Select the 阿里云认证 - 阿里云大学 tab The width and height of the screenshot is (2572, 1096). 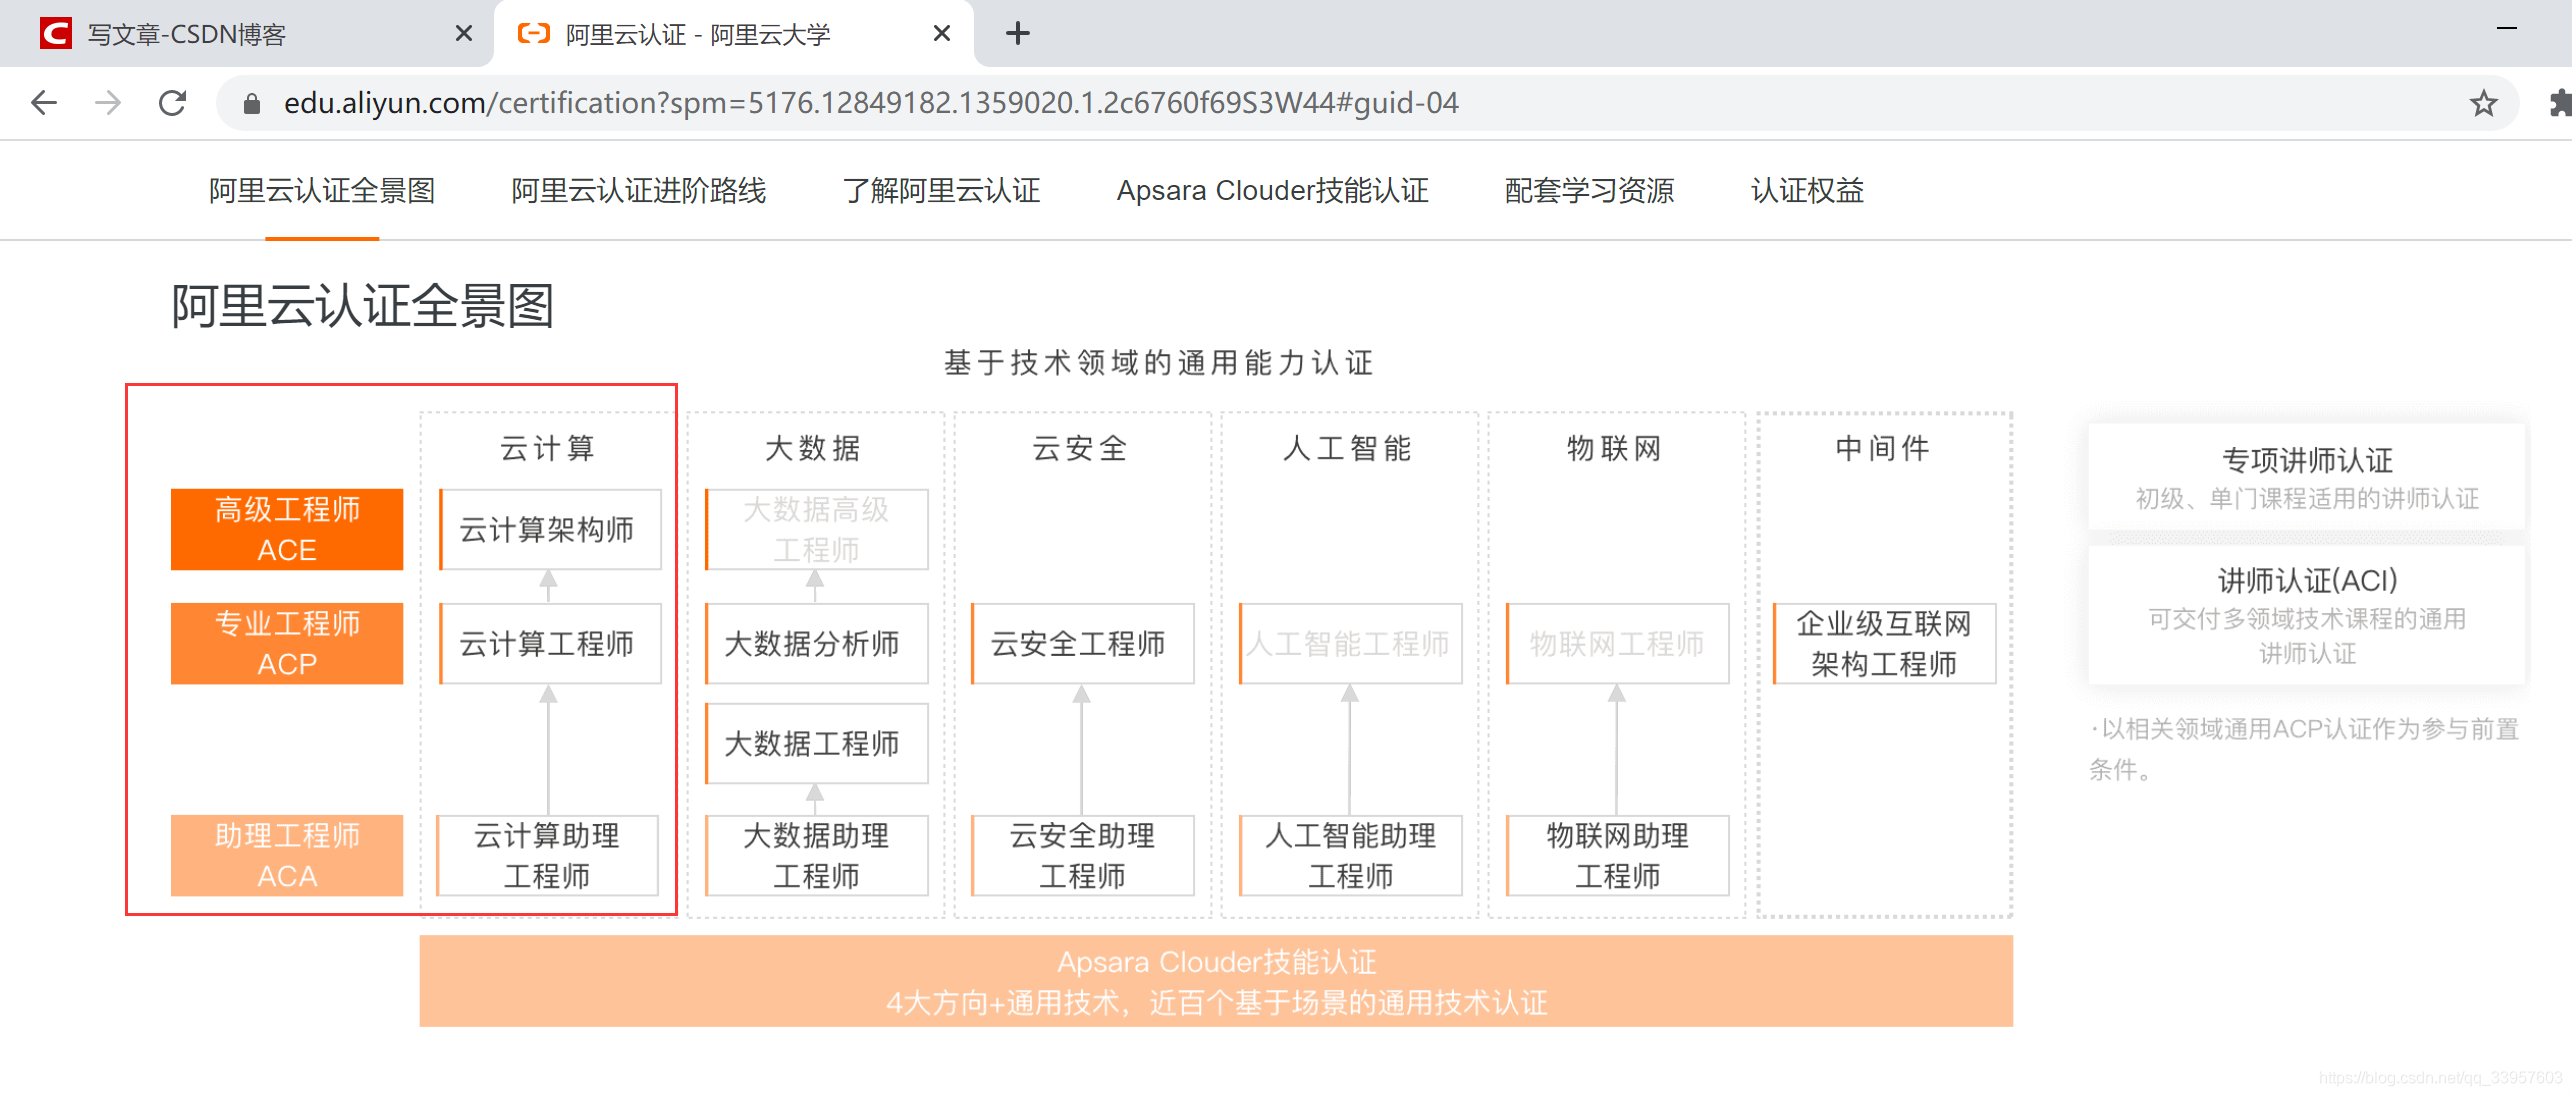(x=734, y=34)
